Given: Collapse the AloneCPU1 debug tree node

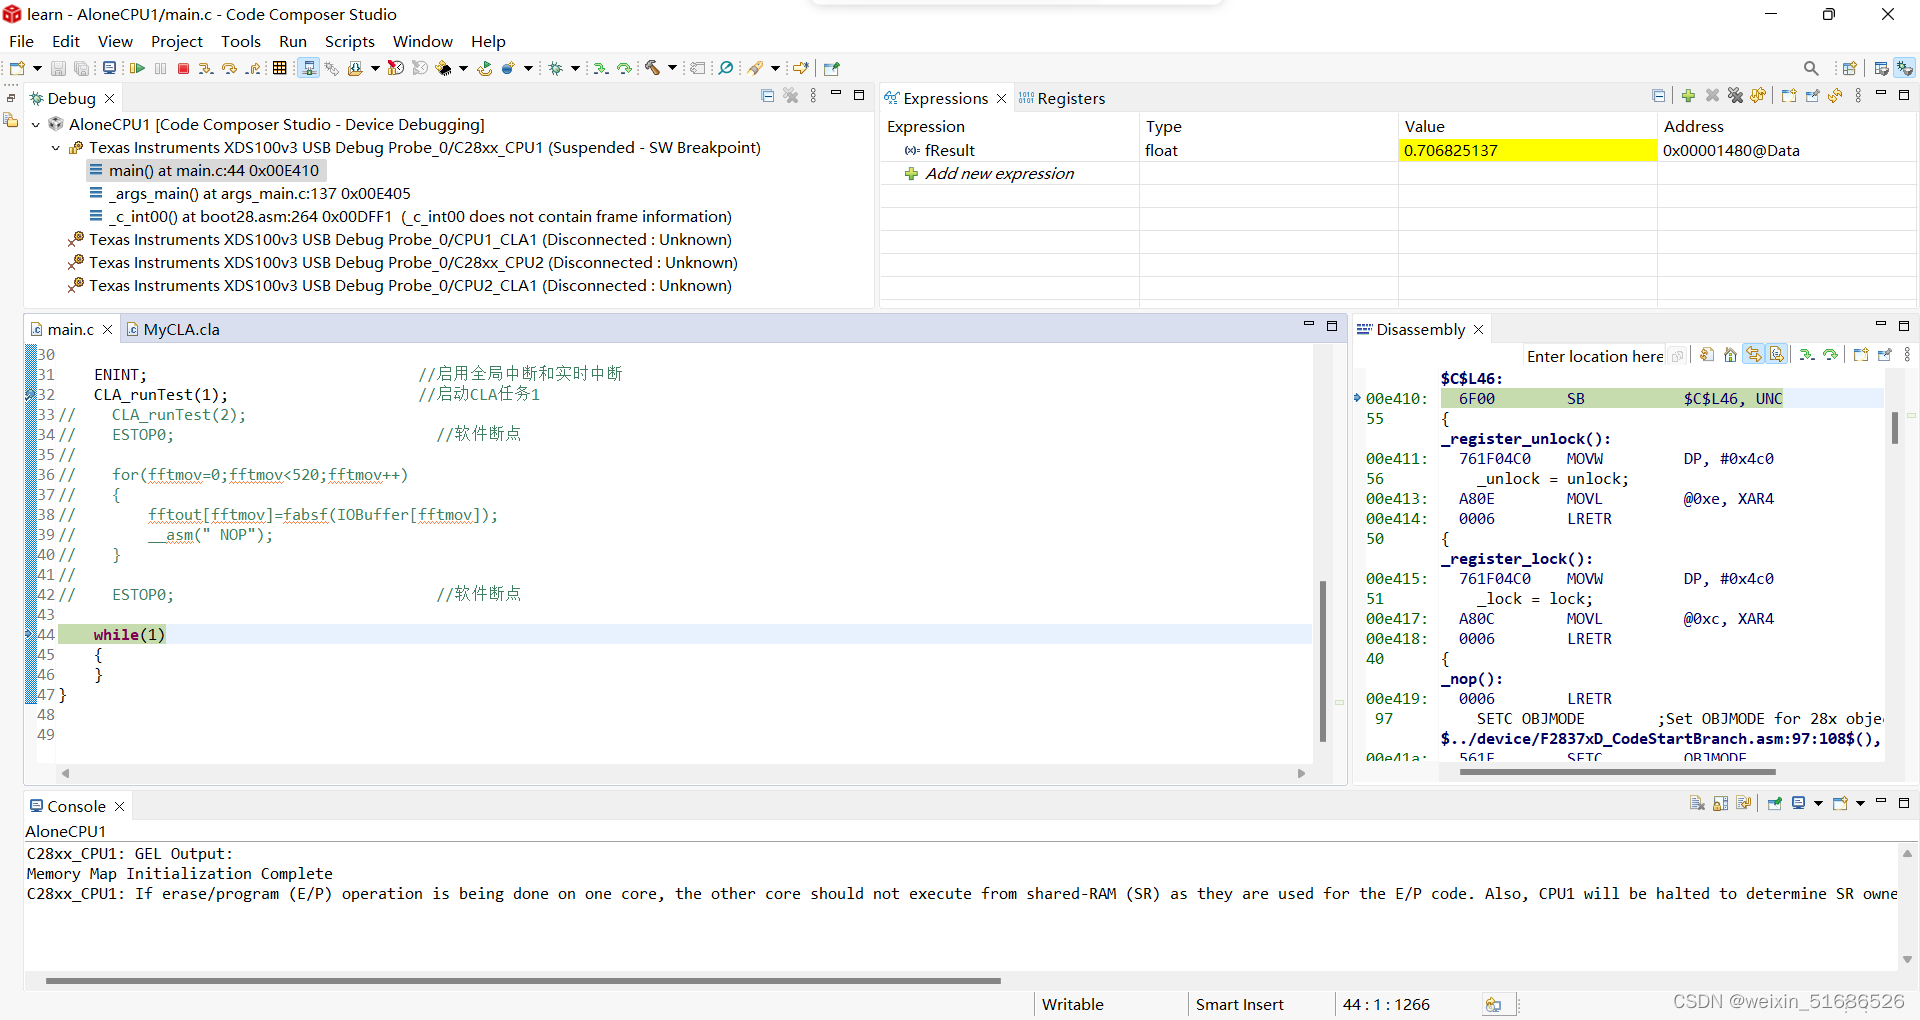Looking at the screenshot, I should [36, 124].
